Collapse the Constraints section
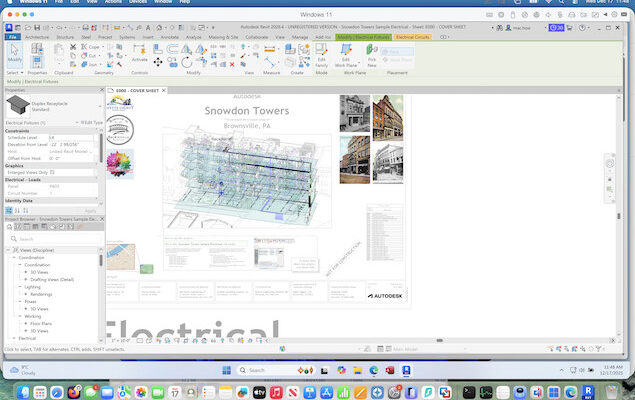The image size is (635, 400). [x=96, y=131]
